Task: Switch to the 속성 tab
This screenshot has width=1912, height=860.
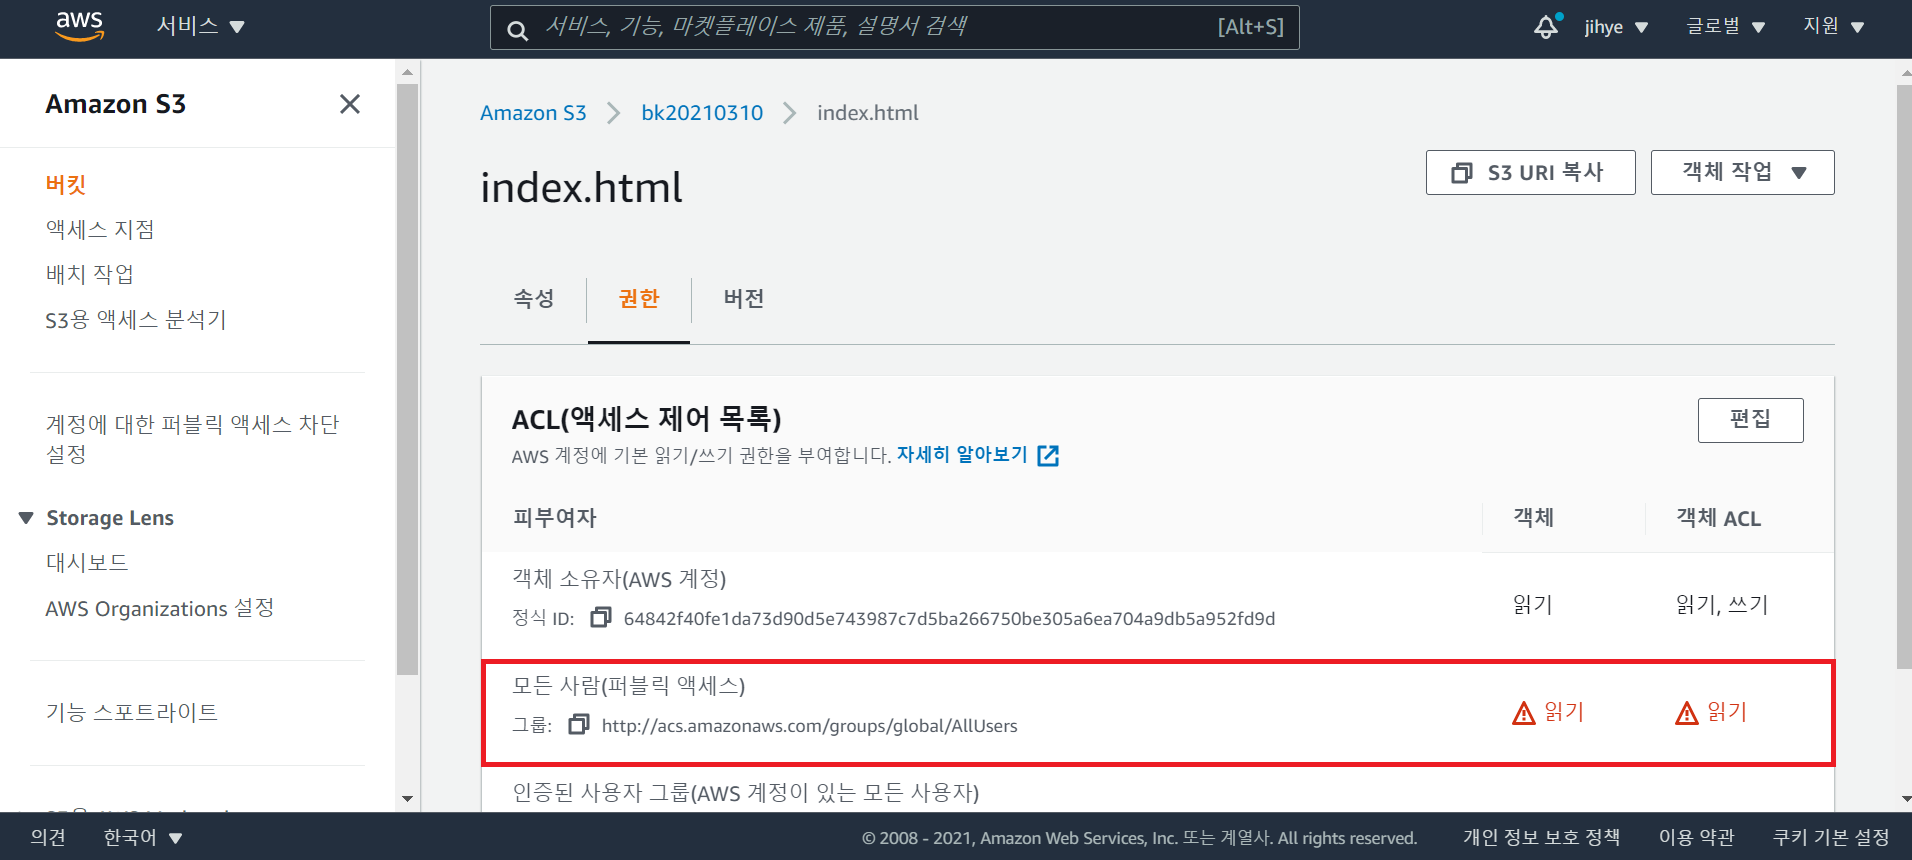Action: 534,299
